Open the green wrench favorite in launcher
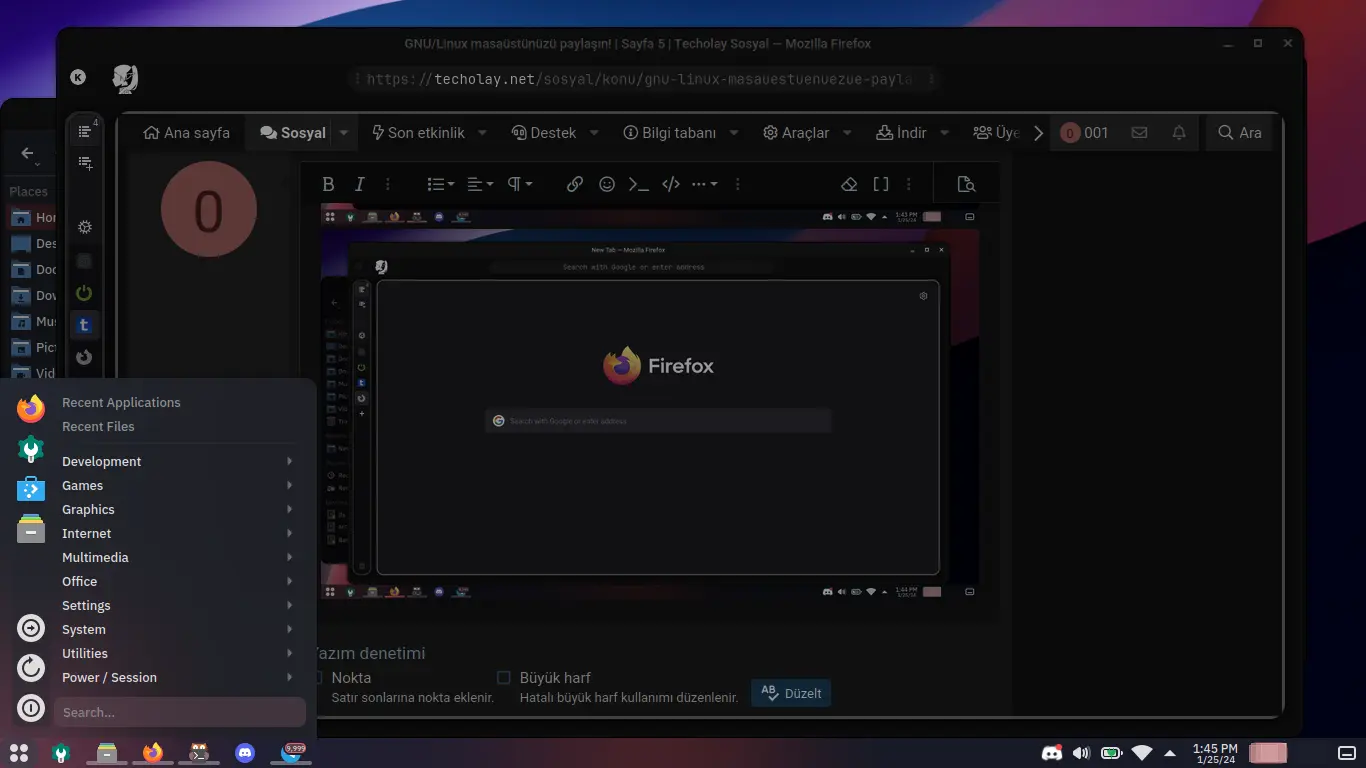This screenshot has width=1366, height=768. (x=31, y=449)
